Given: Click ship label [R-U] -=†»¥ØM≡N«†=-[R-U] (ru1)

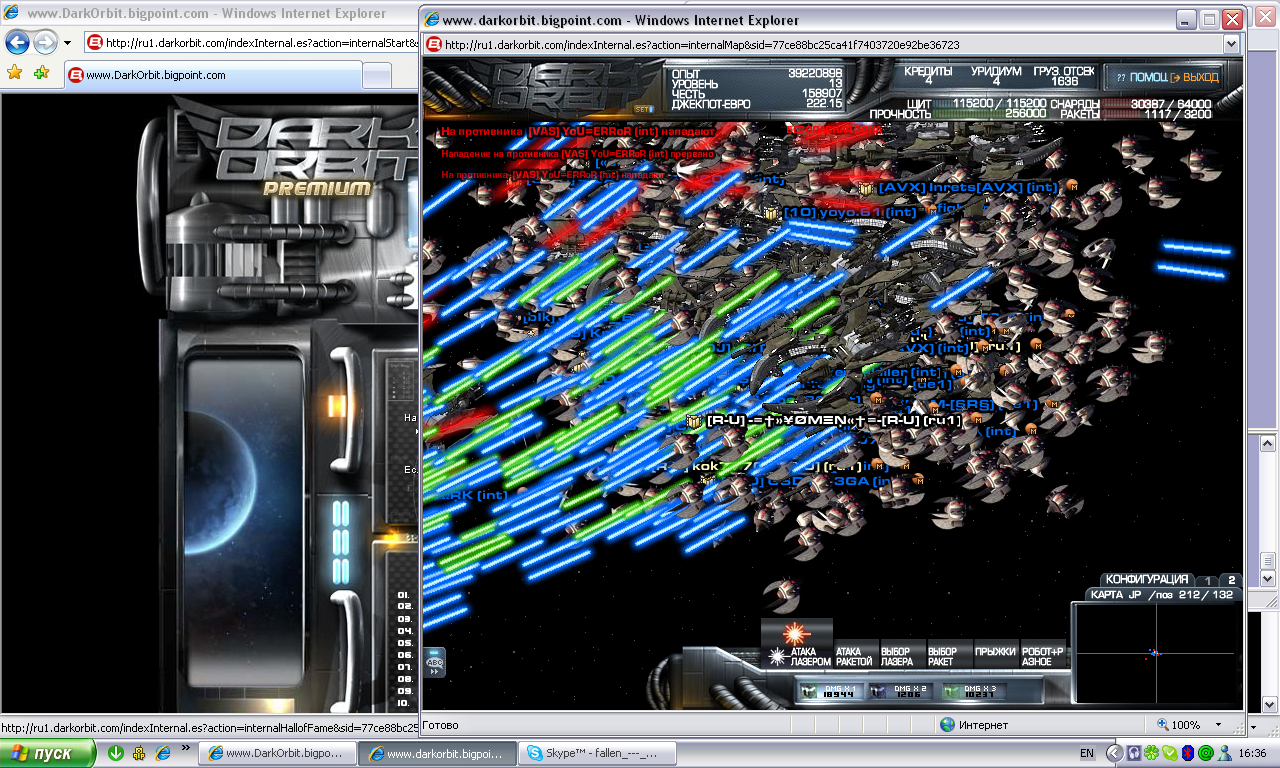Looking at the screenshot, I should (x=833, y=420).
